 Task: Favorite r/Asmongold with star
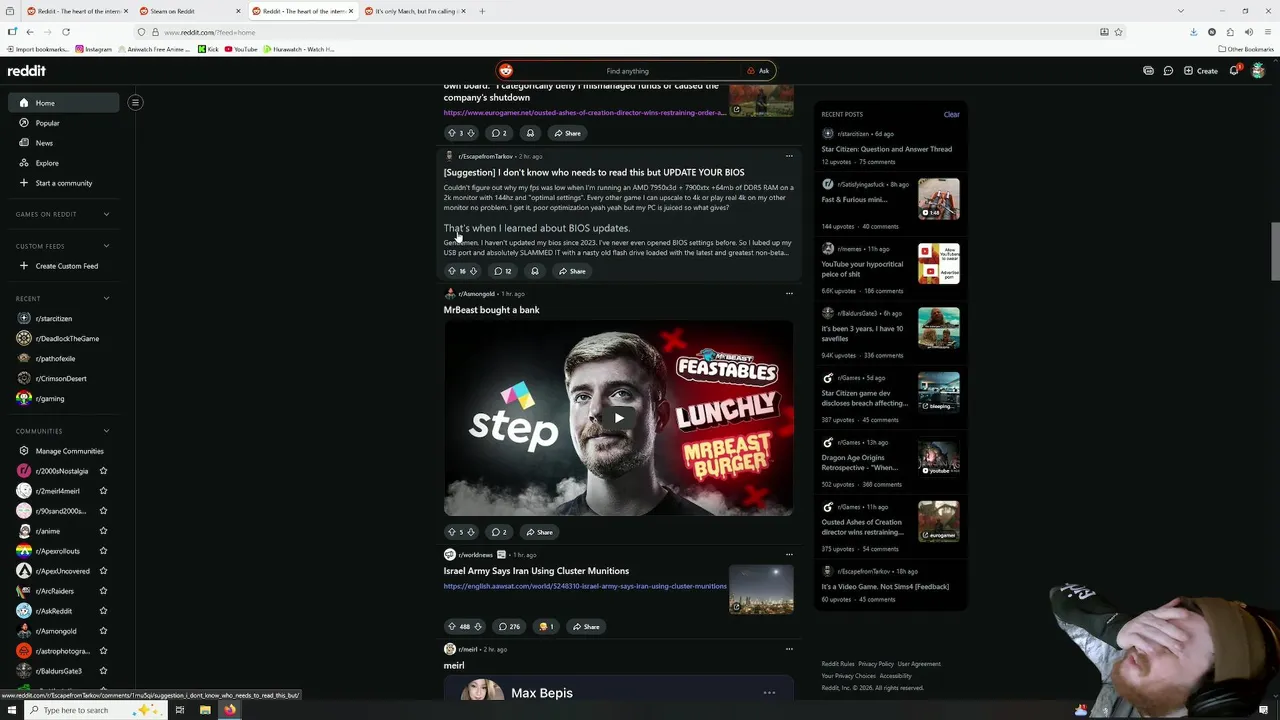click(103, 631)
